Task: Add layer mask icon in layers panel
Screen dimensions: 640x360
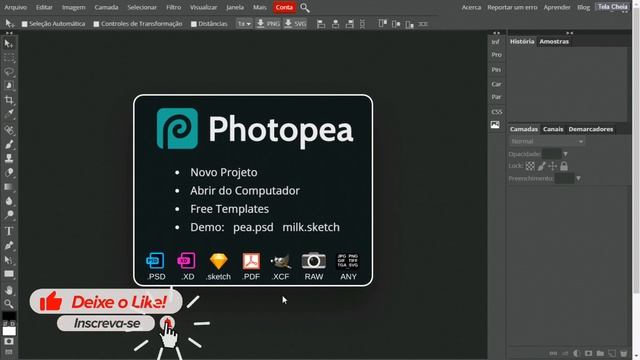Action: click(588, 353)
